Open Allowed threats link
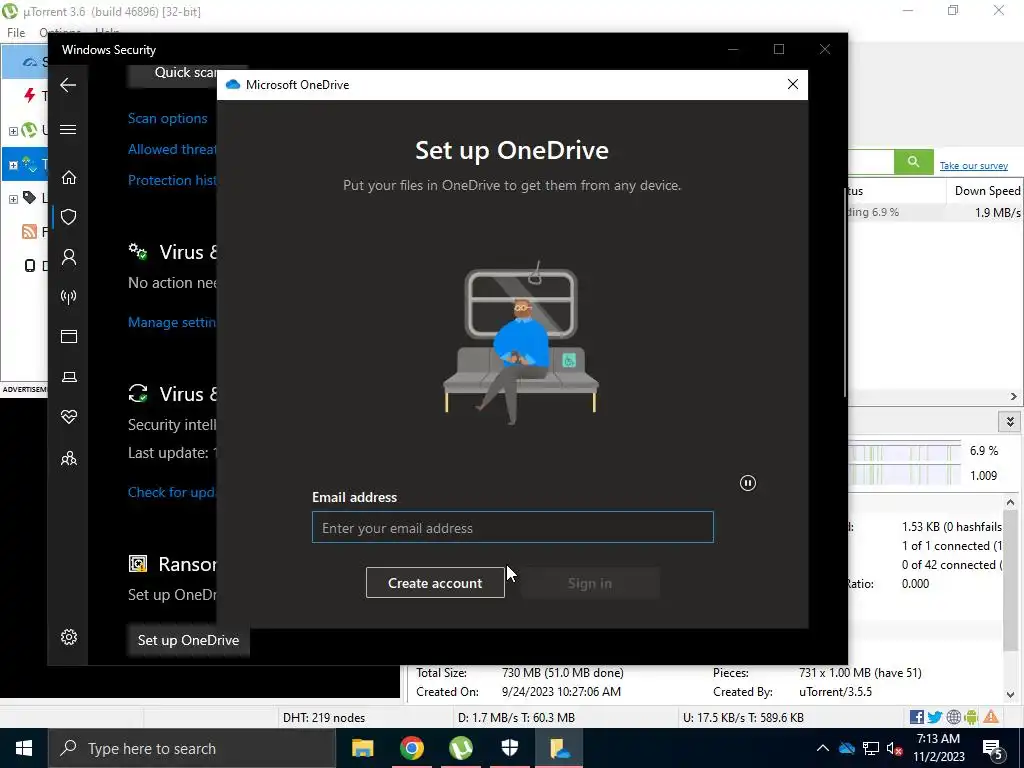 (x=172, y=149)
